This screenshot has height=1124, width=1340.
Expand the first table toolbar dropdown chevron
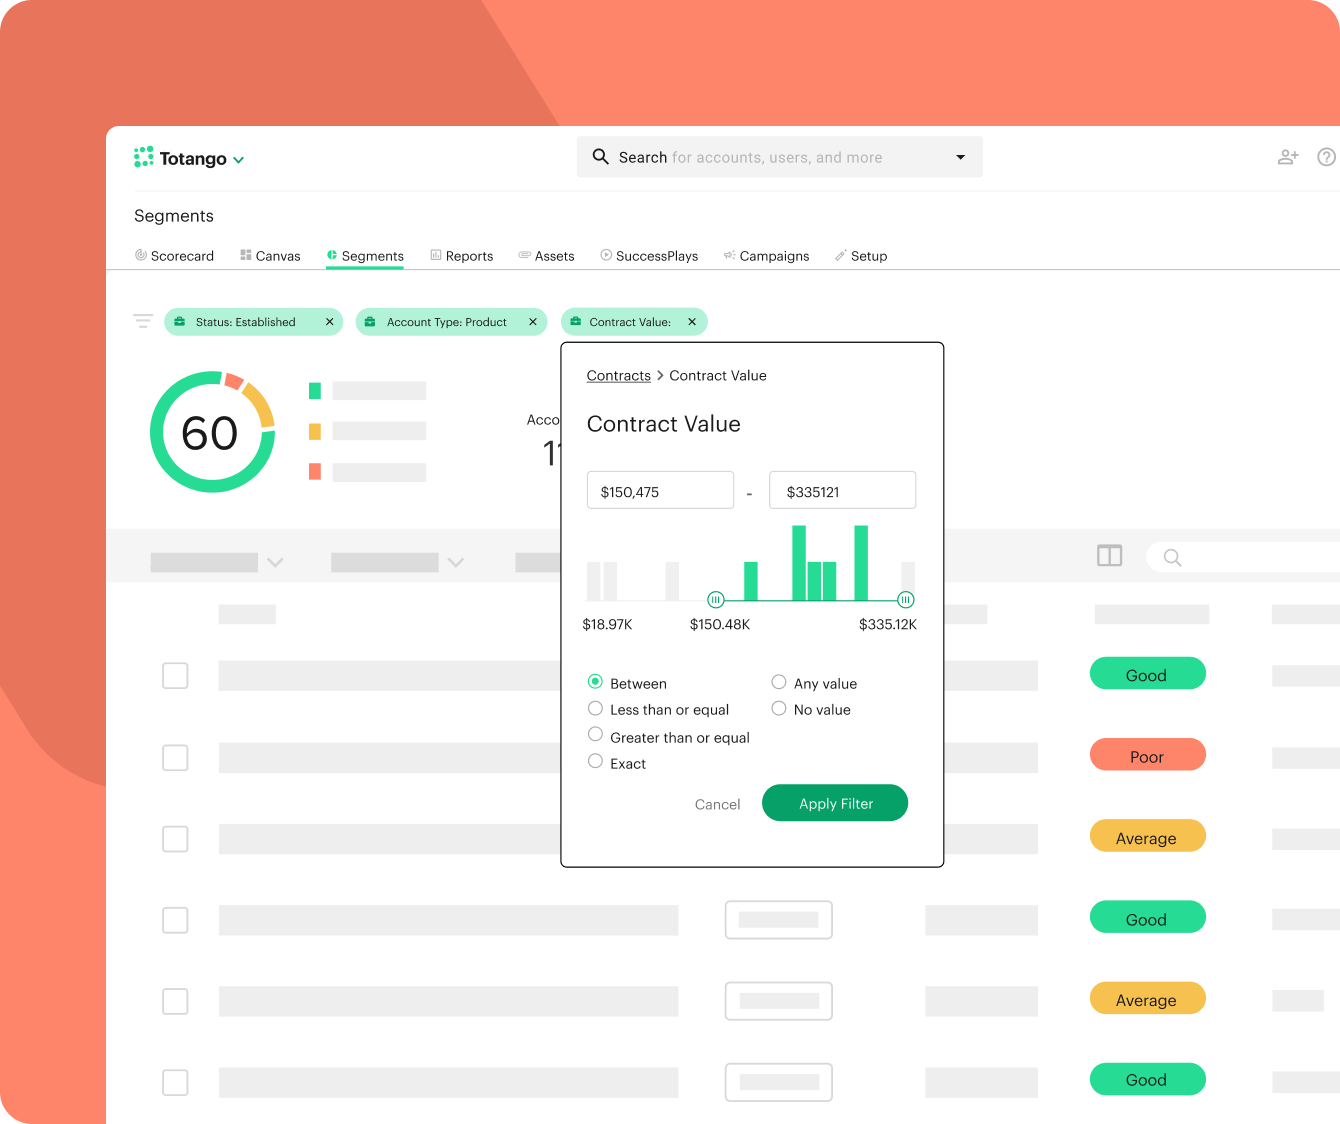click(x=276, y=562)
